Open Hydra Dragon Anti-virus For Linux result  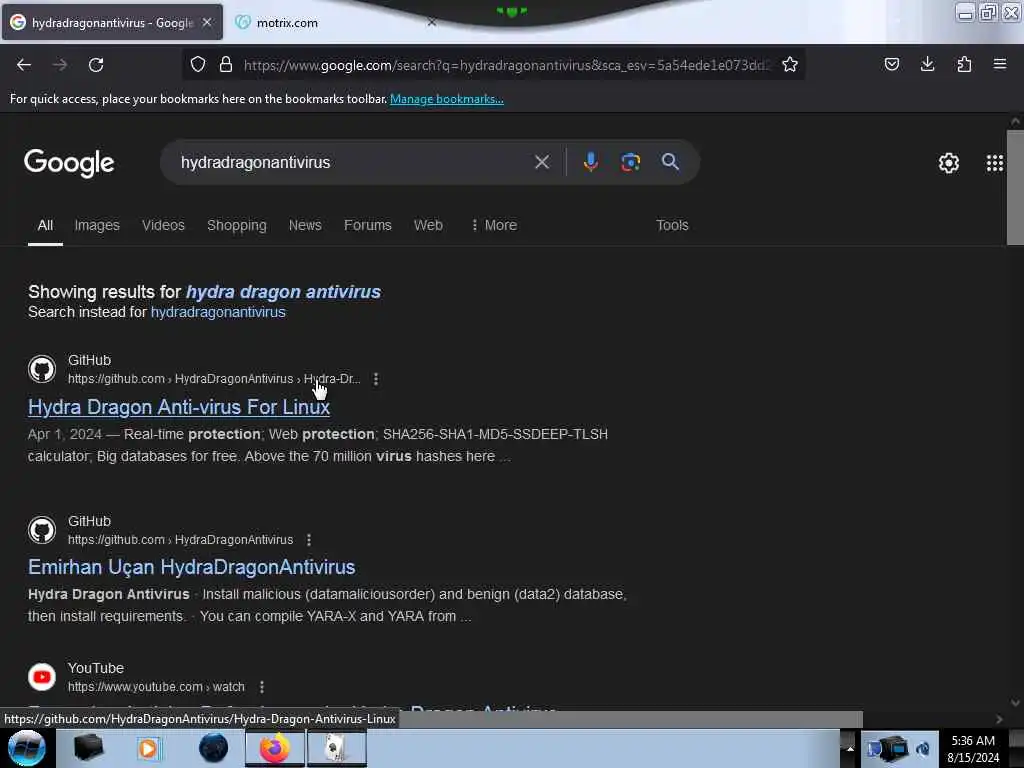pyautogui.click(x=179, y=407)
